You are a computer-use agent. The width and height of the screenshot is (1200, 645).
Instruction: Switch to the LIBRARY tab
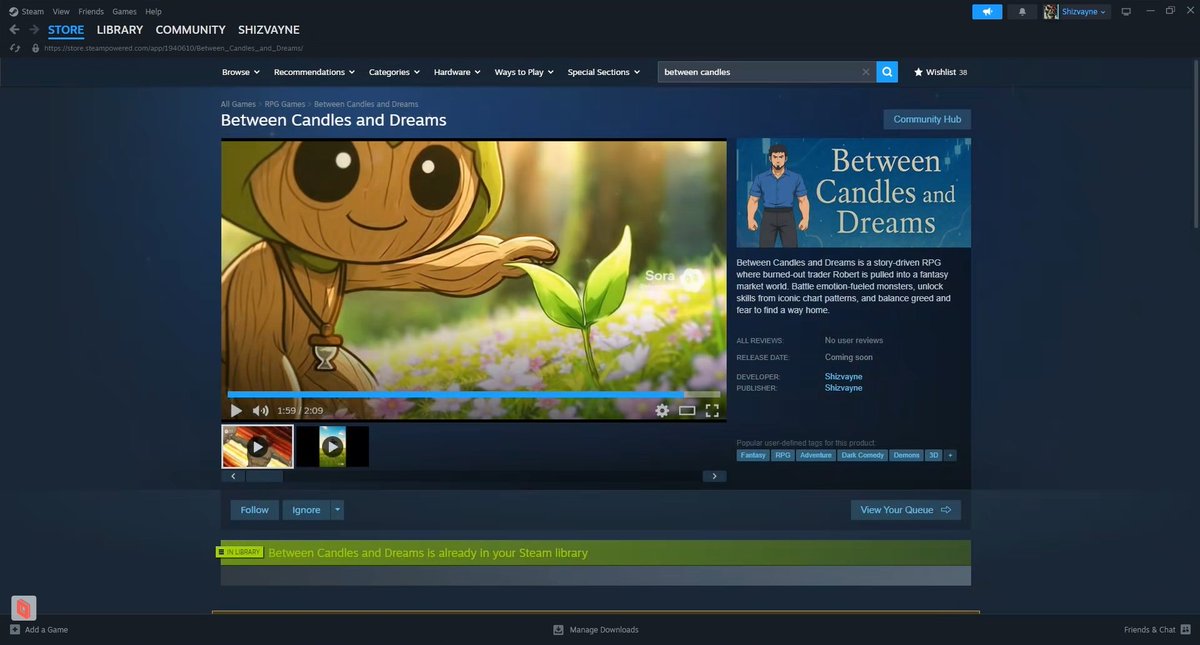tap(119, 29)
